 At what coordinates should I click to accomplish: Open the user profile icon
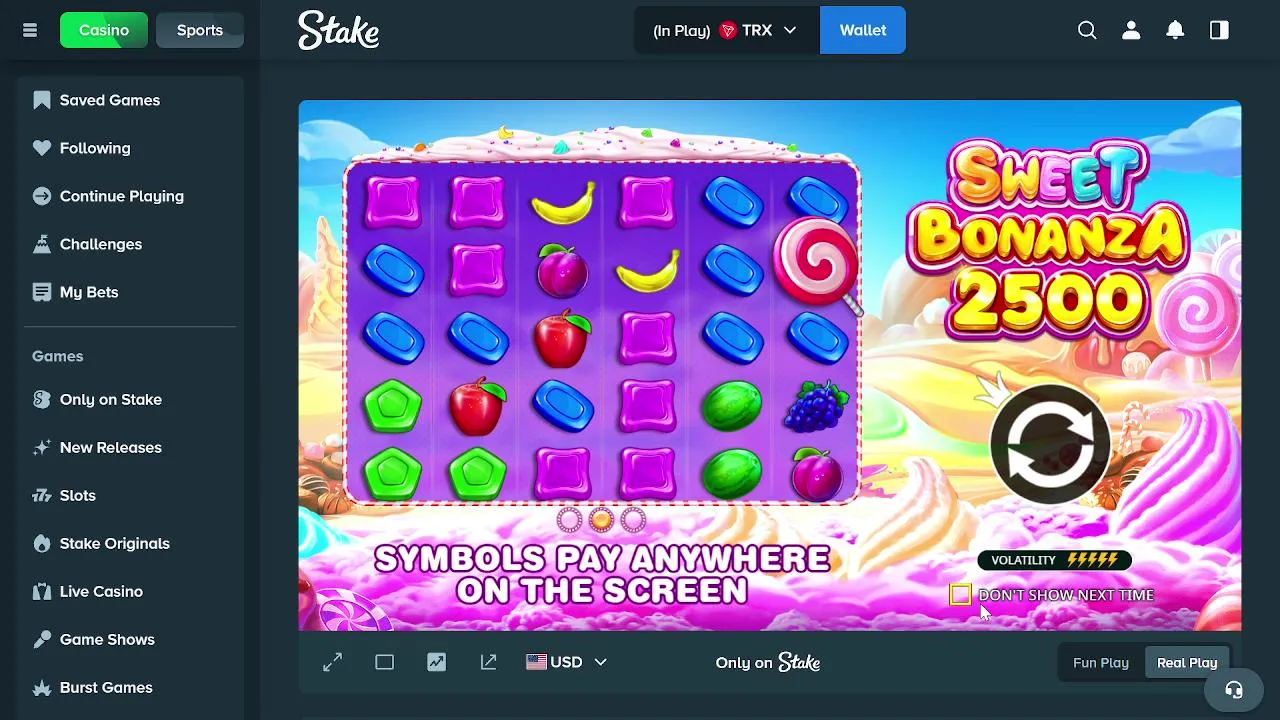(x=1131, y=30)
